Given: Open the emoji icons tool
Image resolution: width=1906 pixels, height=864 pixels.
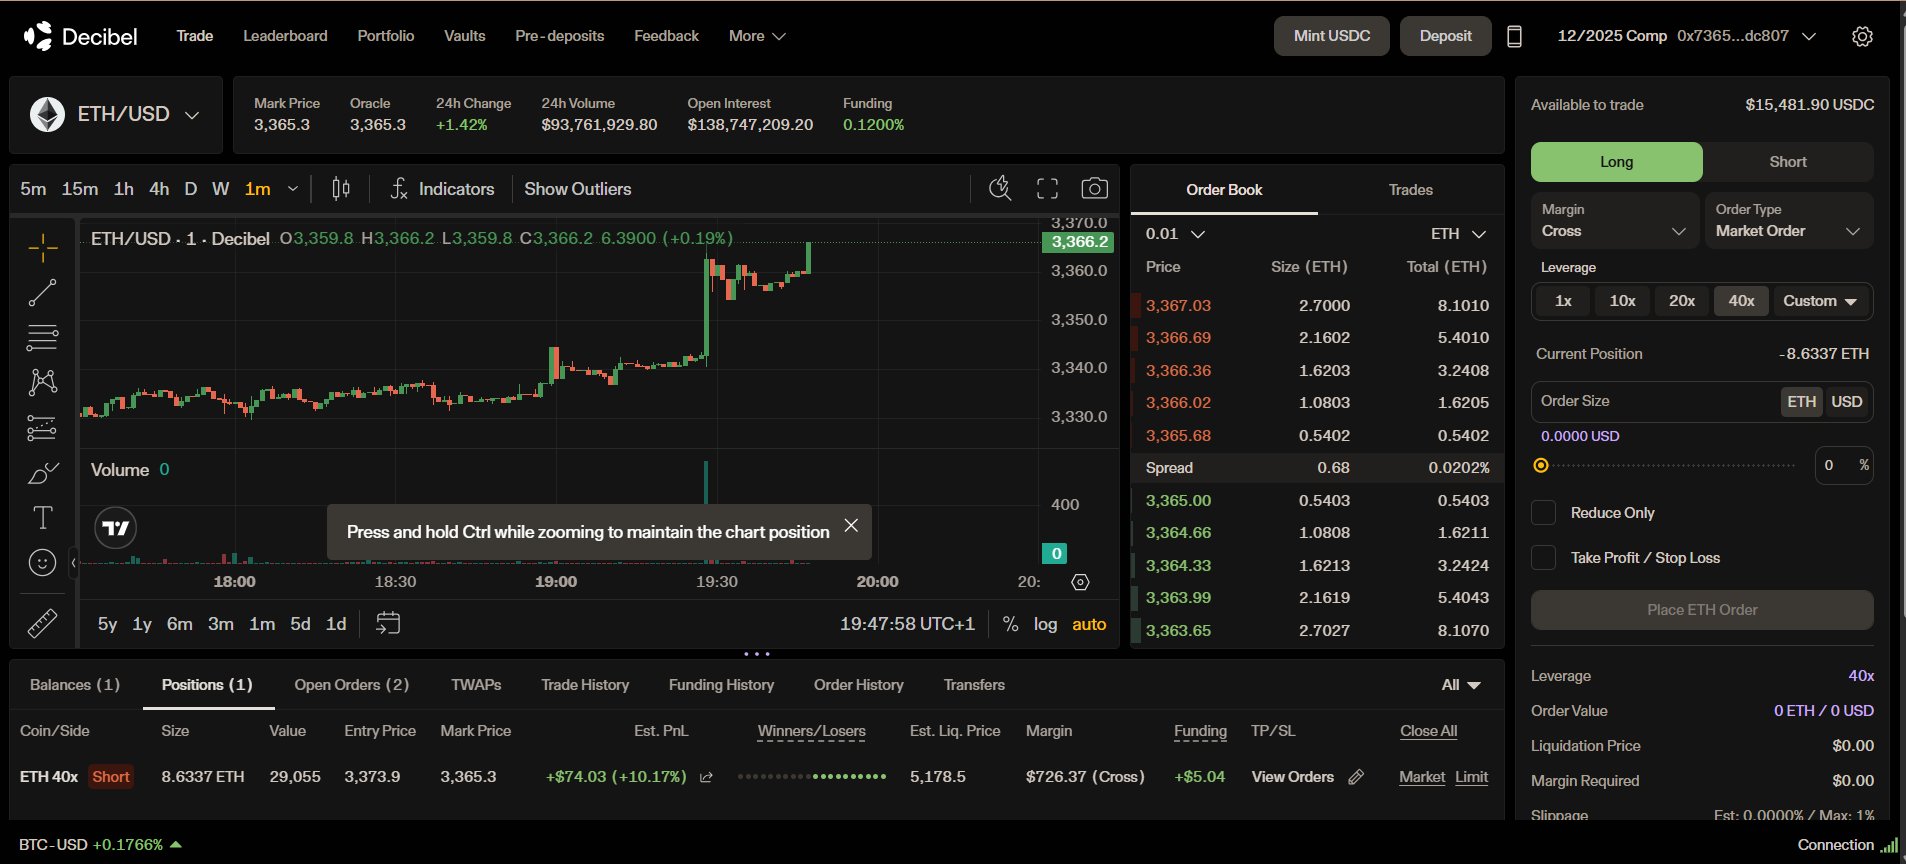Looking at the screenshot, I should [42, 563].
